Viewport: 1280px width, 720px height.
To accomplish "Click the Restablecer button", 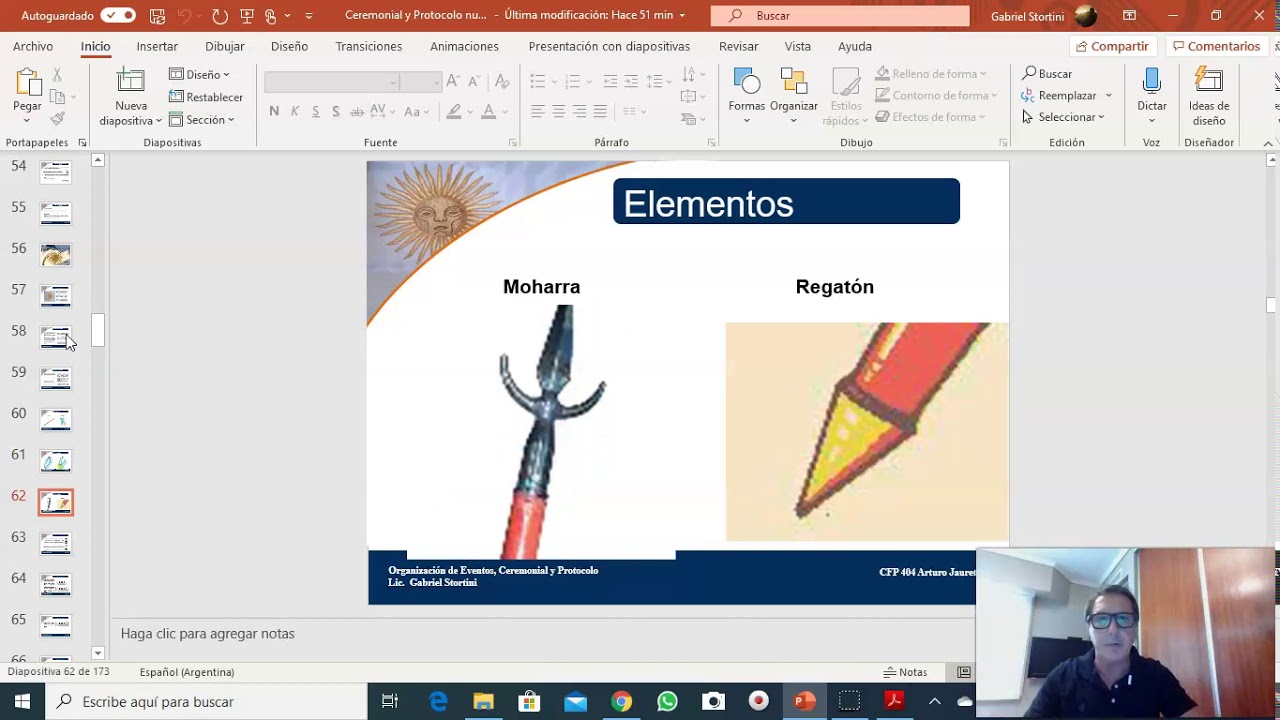I will [206, 97].
